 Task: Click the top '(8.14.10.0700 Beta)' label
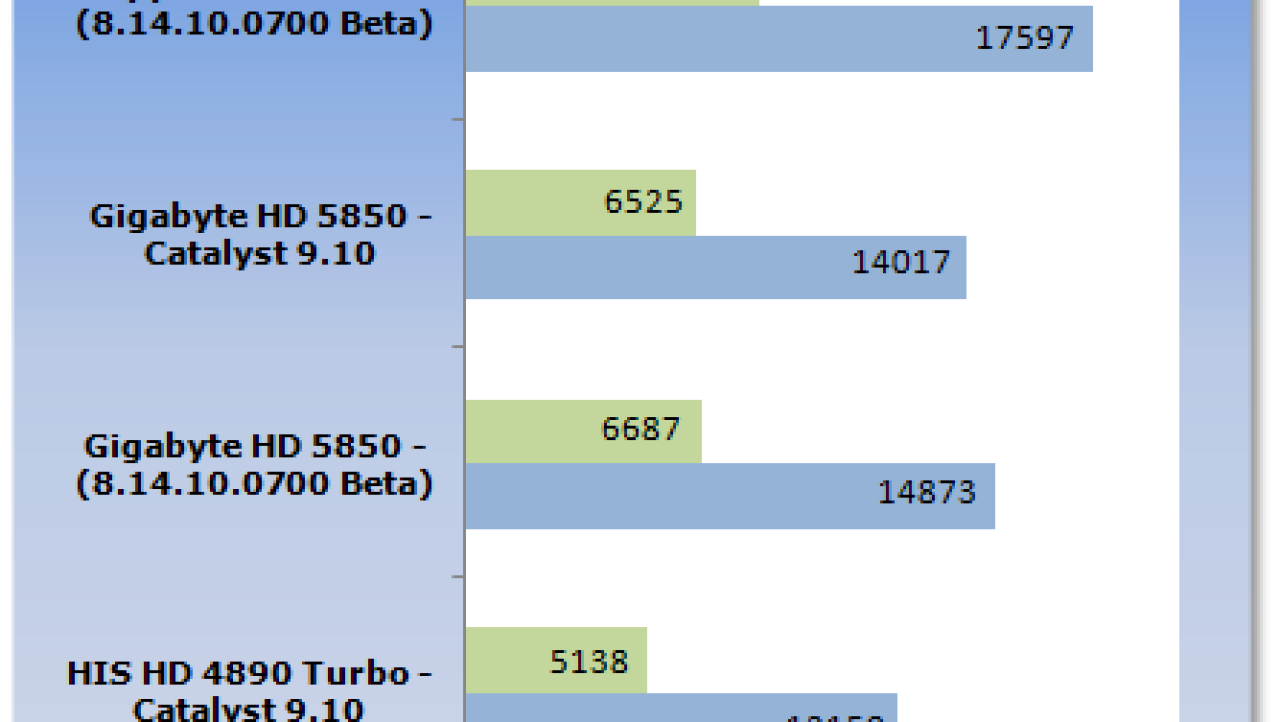(x=255, y=24)
